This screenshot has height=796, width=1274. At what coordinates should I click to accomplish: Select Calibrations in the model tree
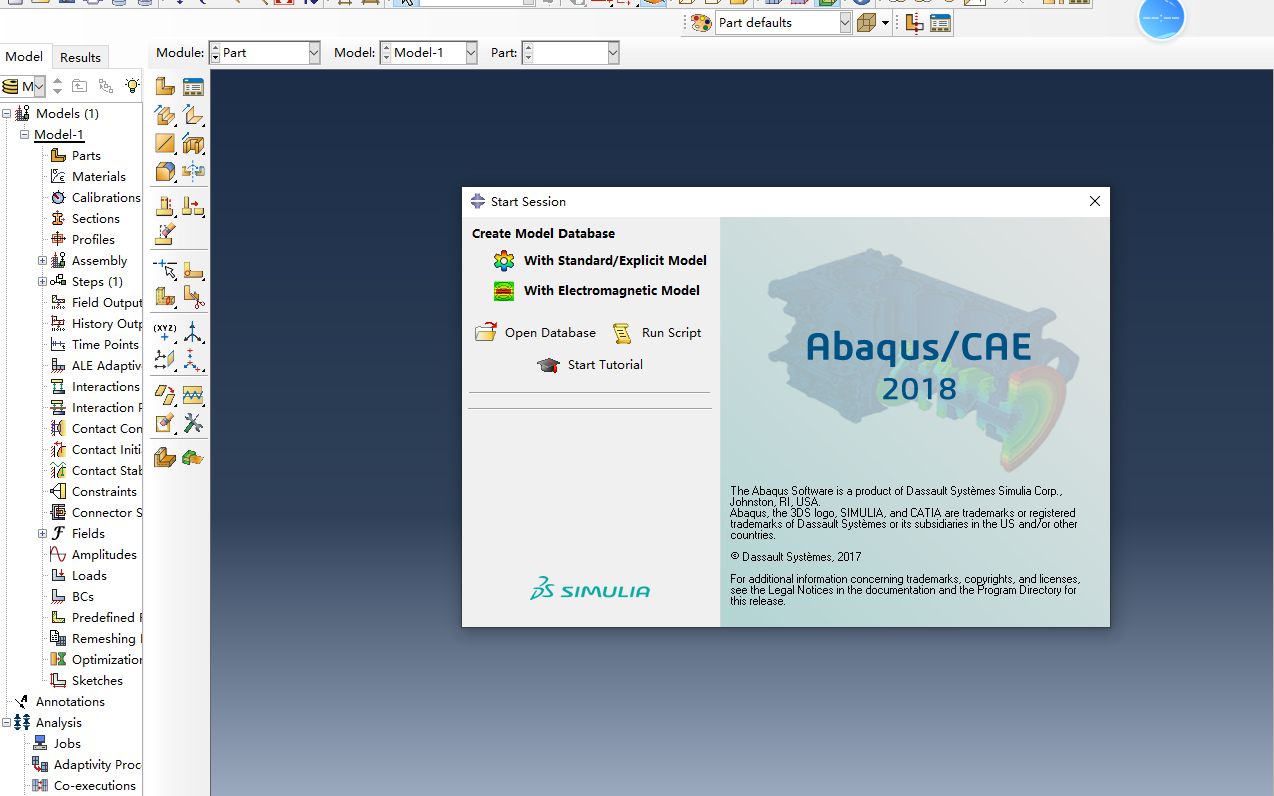[x=105, y=197]
